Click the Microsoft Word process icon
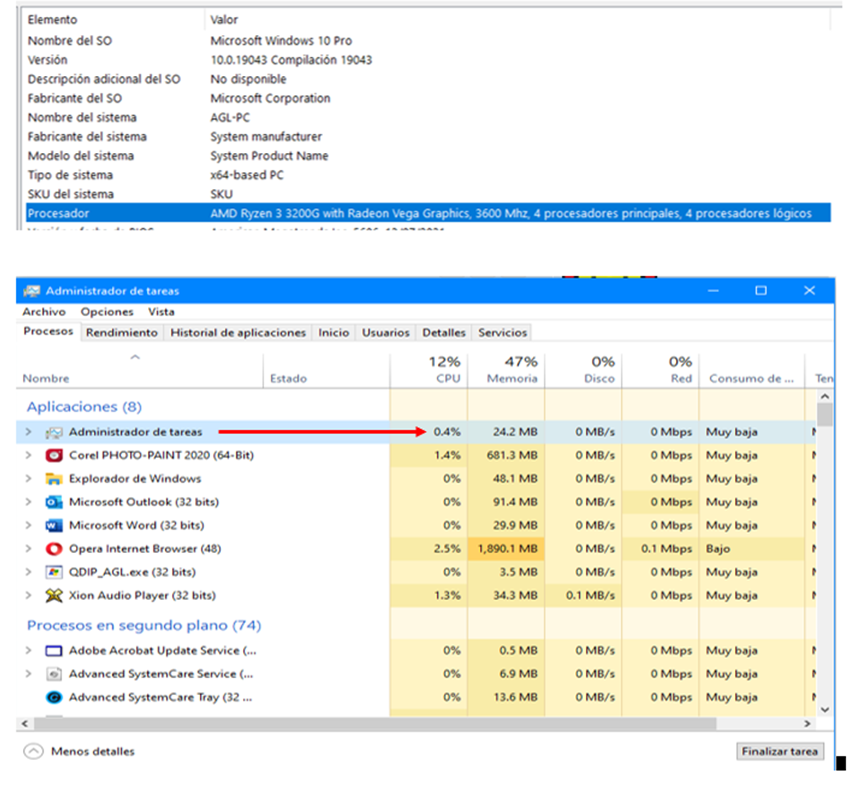This screenshot has width=854, height=788. [54, 526]
